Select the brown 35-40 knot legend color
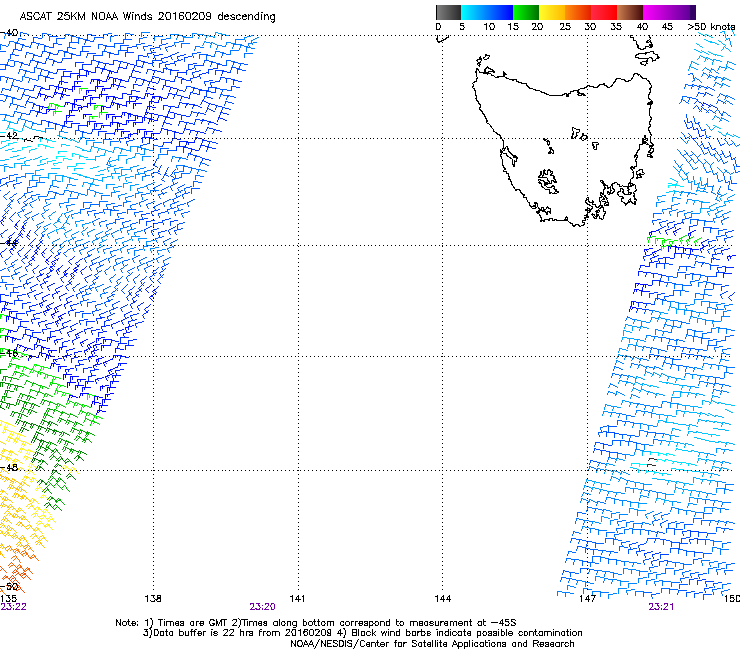Screen dimensions: 740x650 [630, 12]
